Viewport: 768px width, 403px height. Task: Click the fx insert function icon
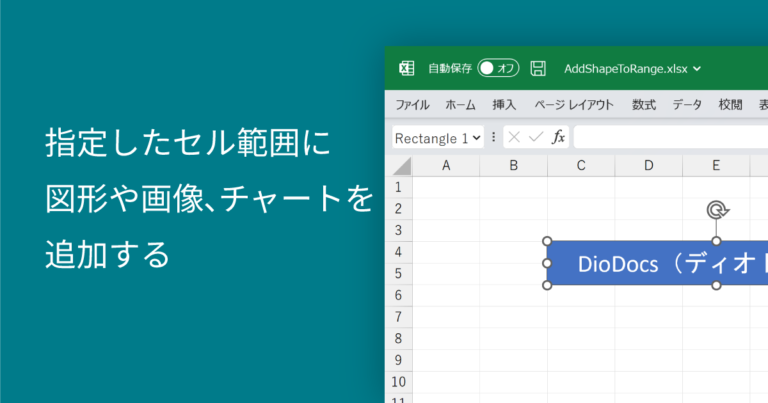coord(558,137)
